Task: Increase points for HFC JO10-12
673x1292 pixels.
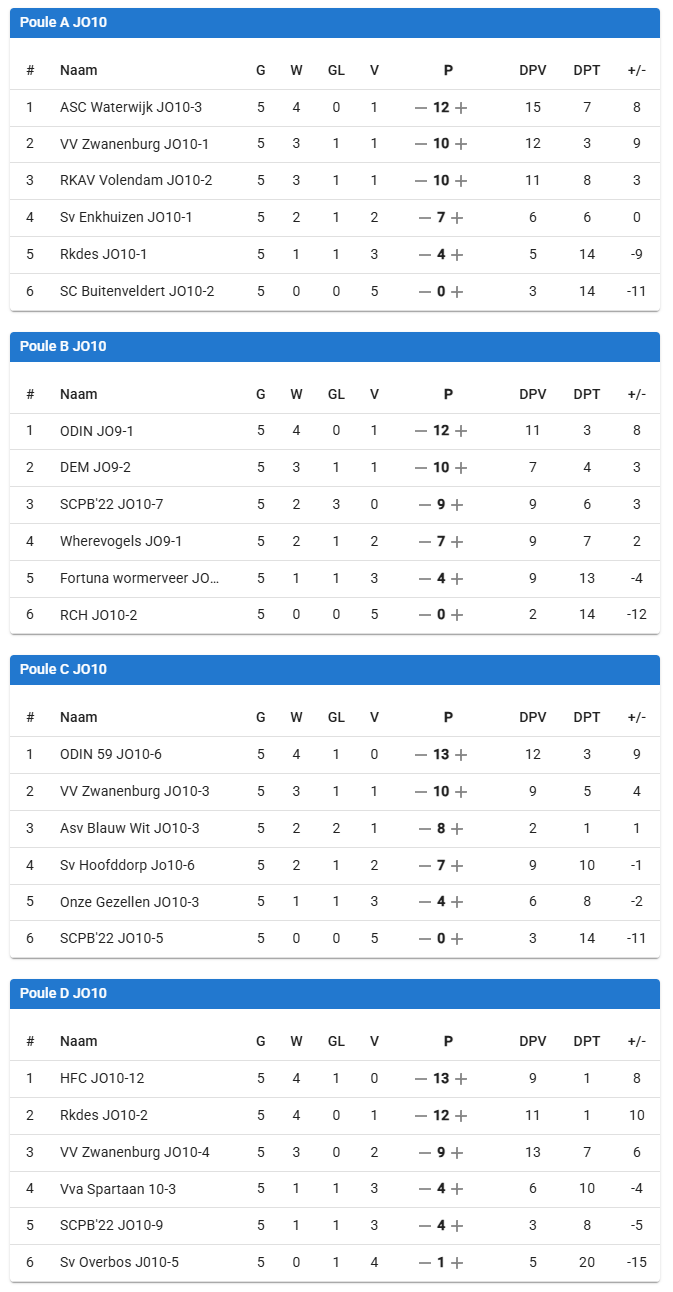Action: click(461, 1079)
